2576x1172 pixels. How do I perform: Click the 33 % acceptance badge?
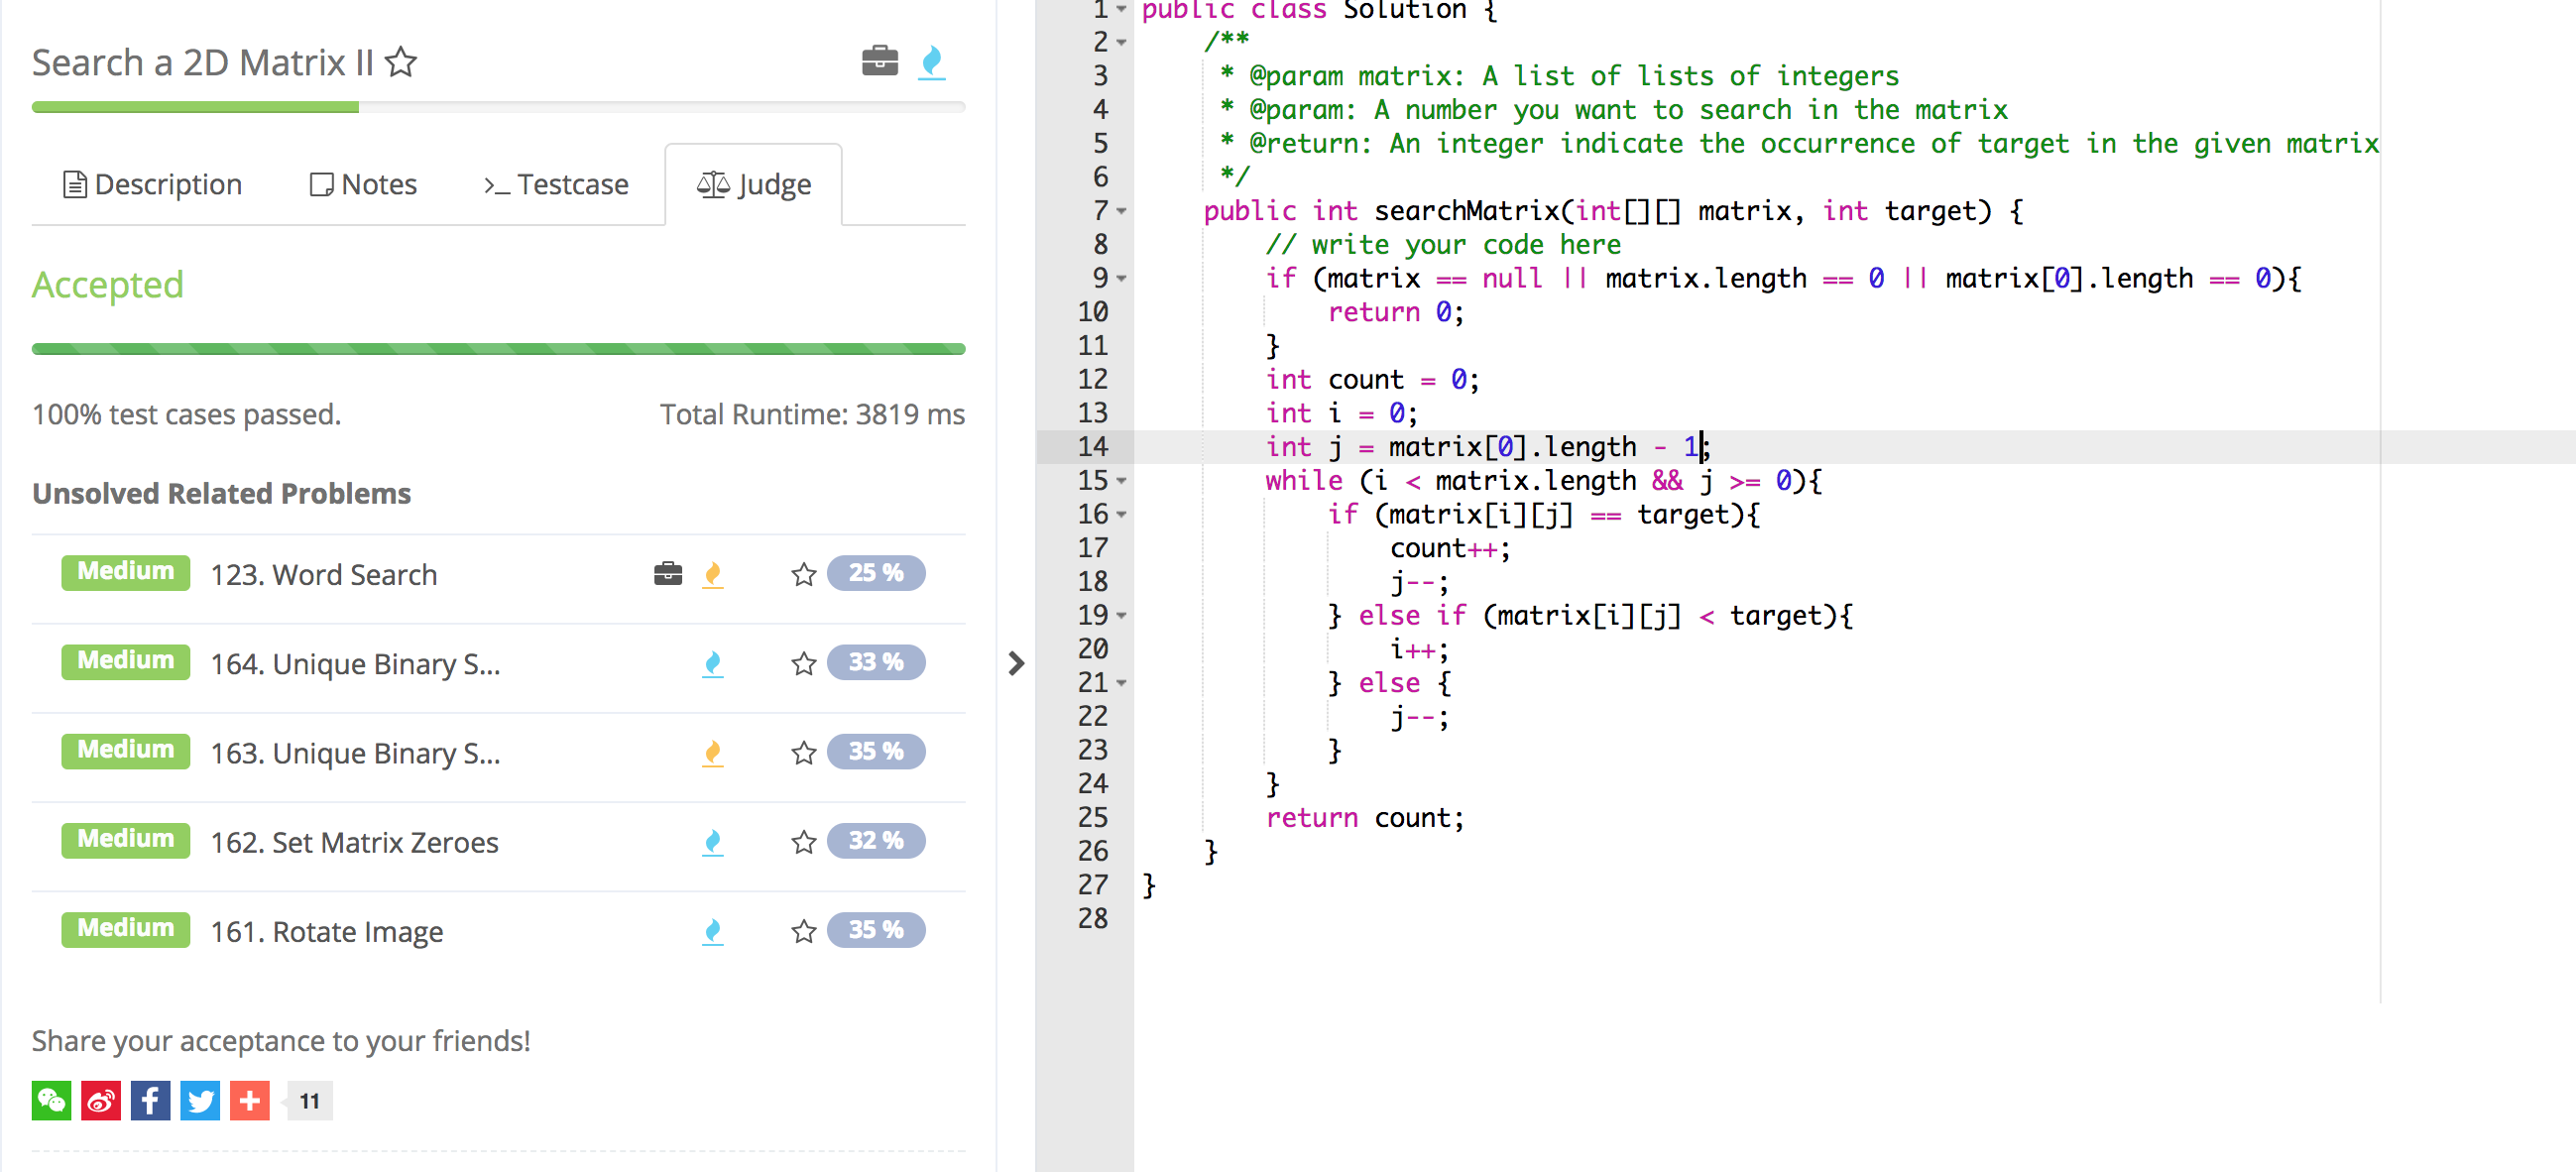point(876,661)
